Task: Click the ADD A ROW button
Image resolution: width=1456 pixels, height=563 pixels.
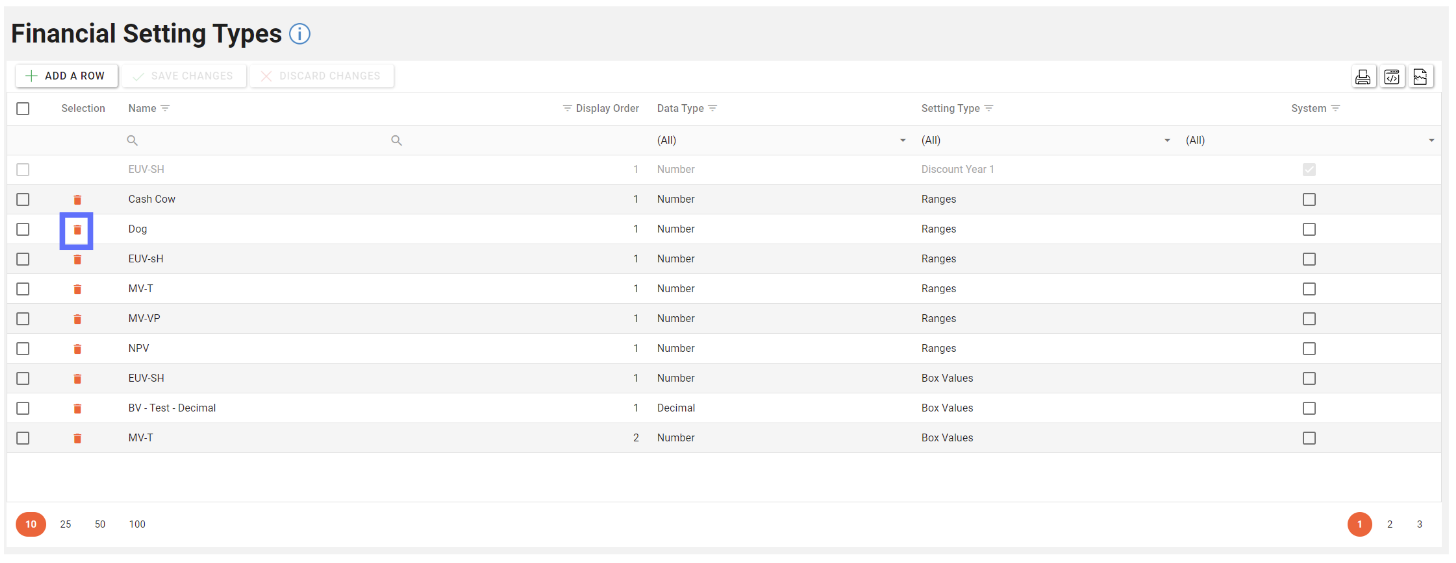Action: point(66,76)
